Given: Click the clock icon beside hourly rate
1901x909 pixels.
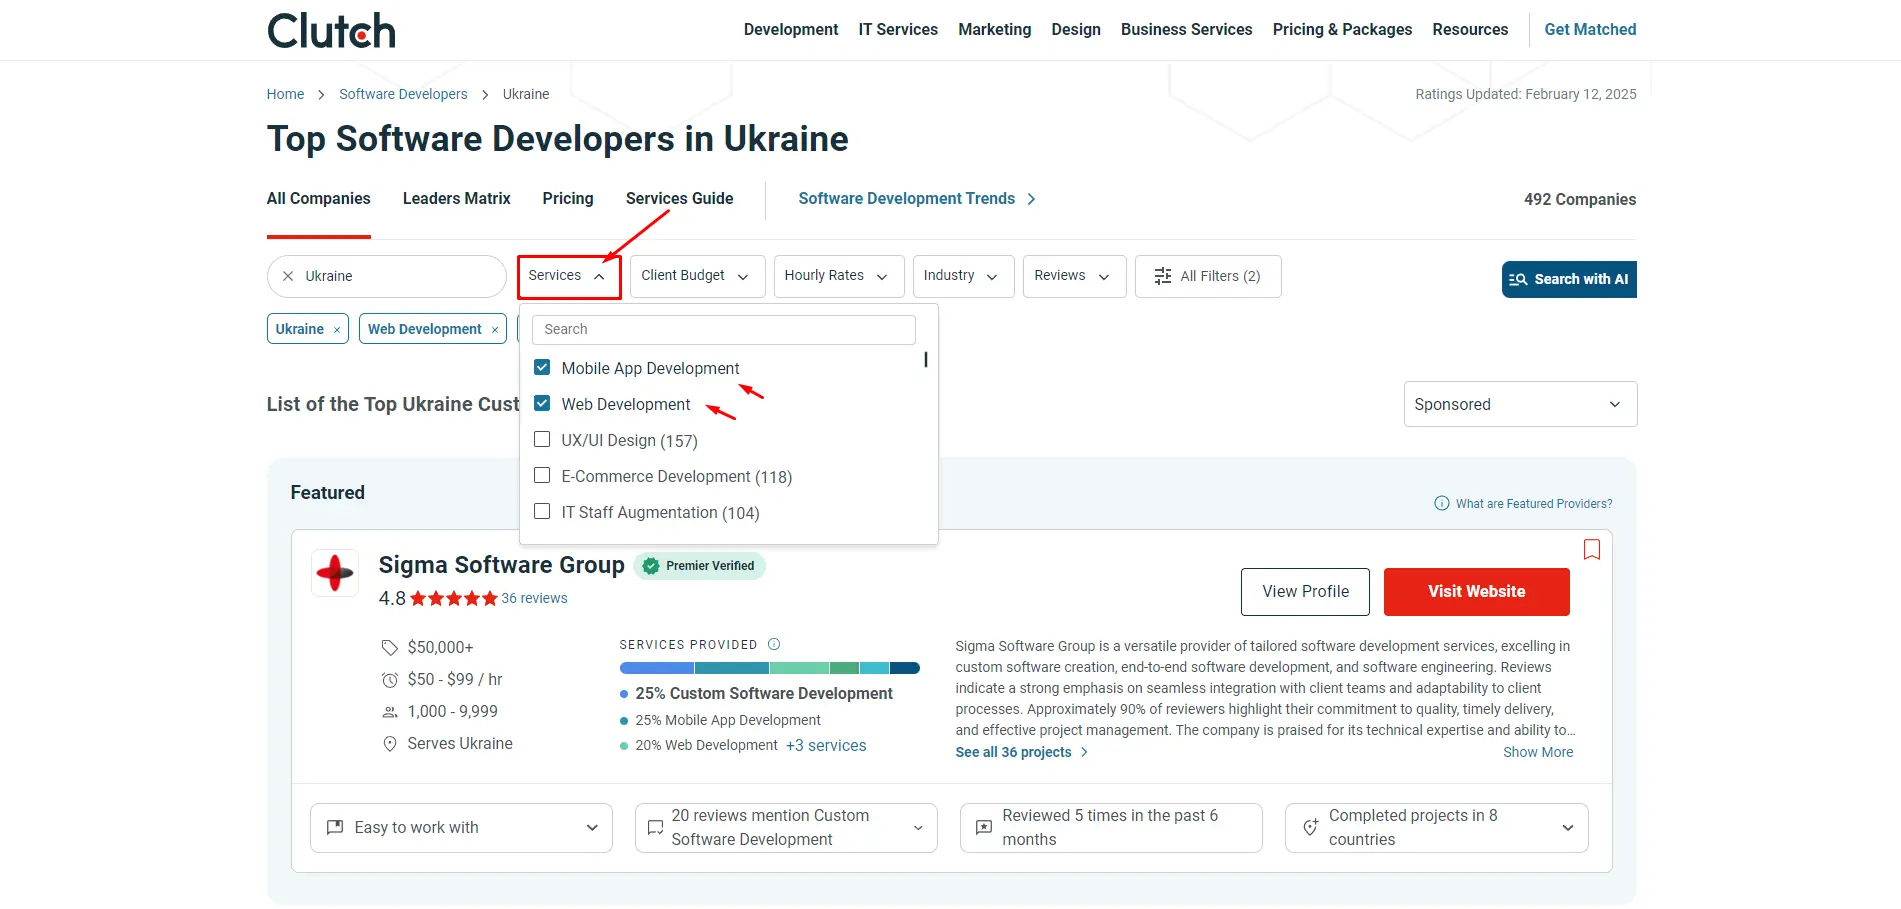Looking at the screenshot, I should [x=390, y=680].
